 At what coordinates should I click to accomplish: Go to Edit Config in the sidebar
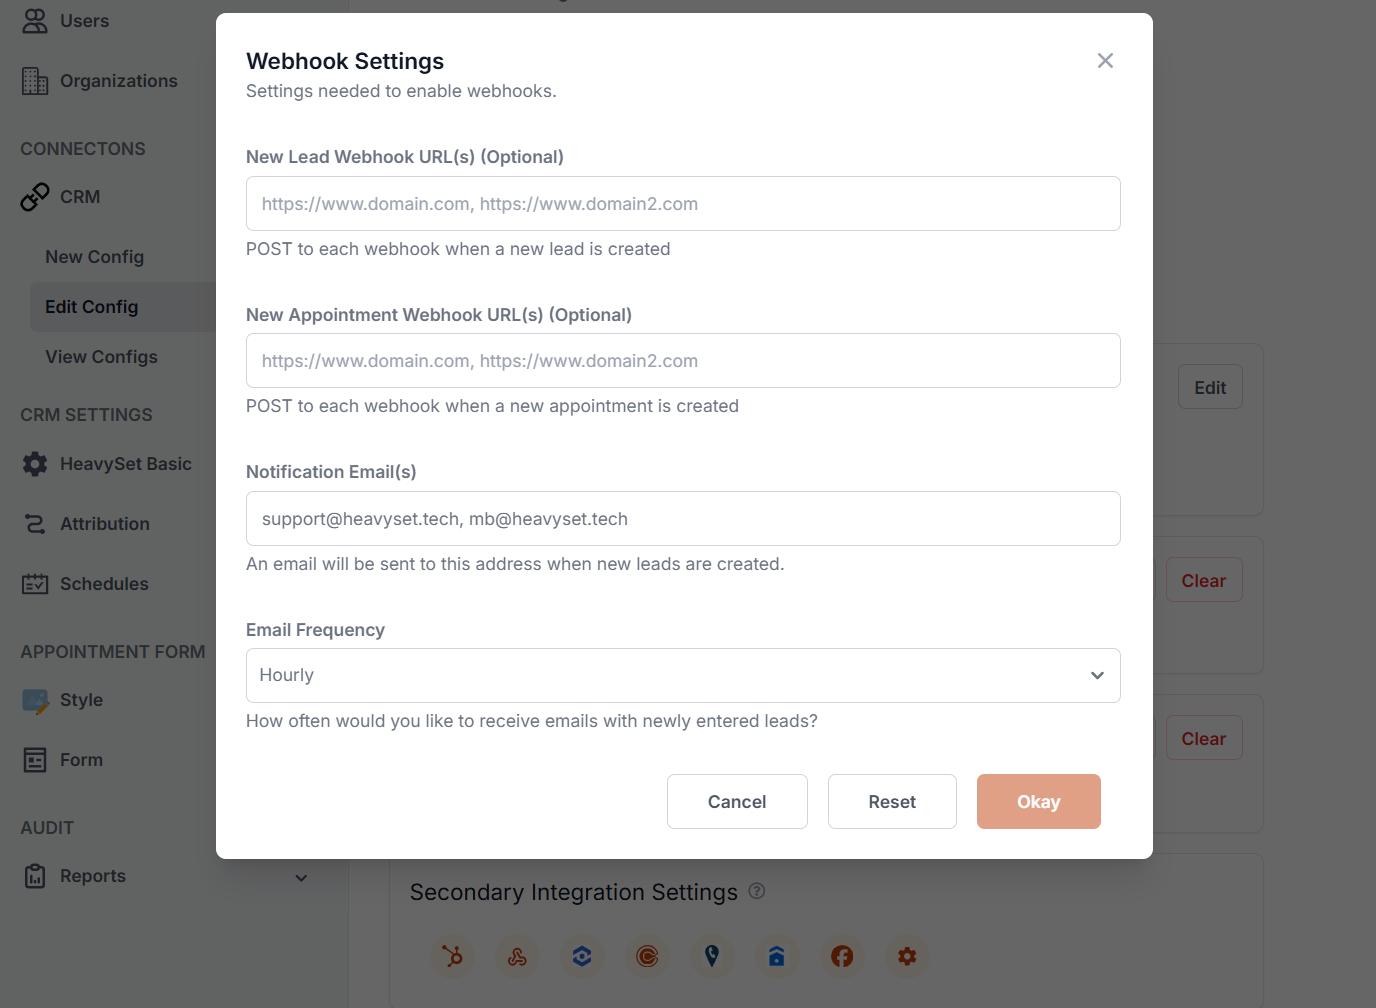[x=92, y=307]
